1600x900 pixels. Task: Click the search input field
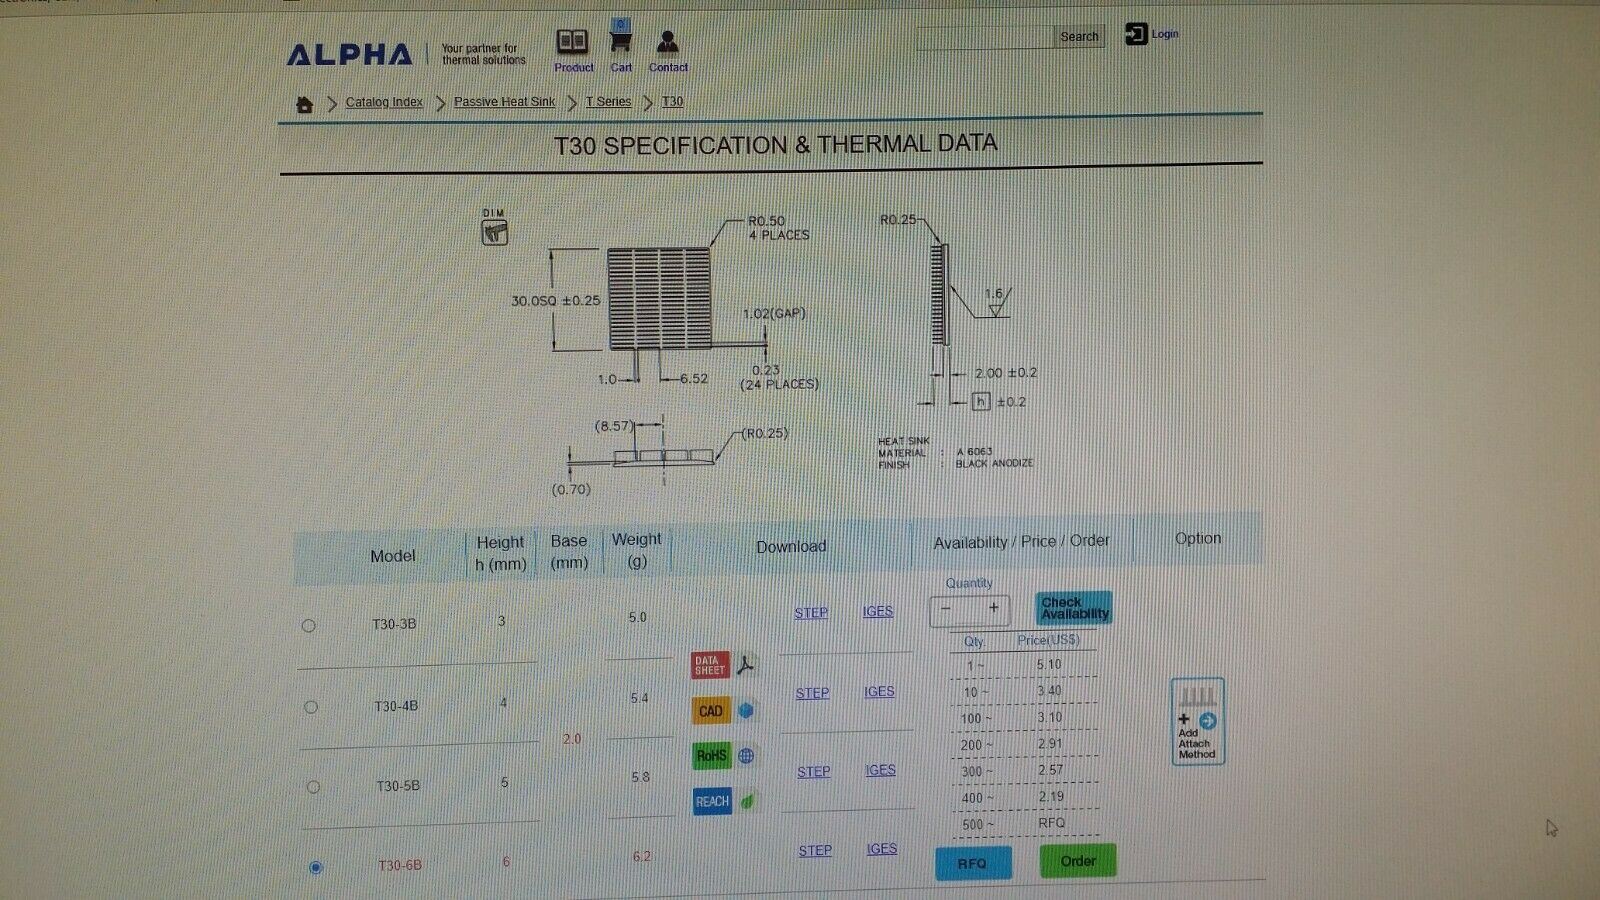985,37
